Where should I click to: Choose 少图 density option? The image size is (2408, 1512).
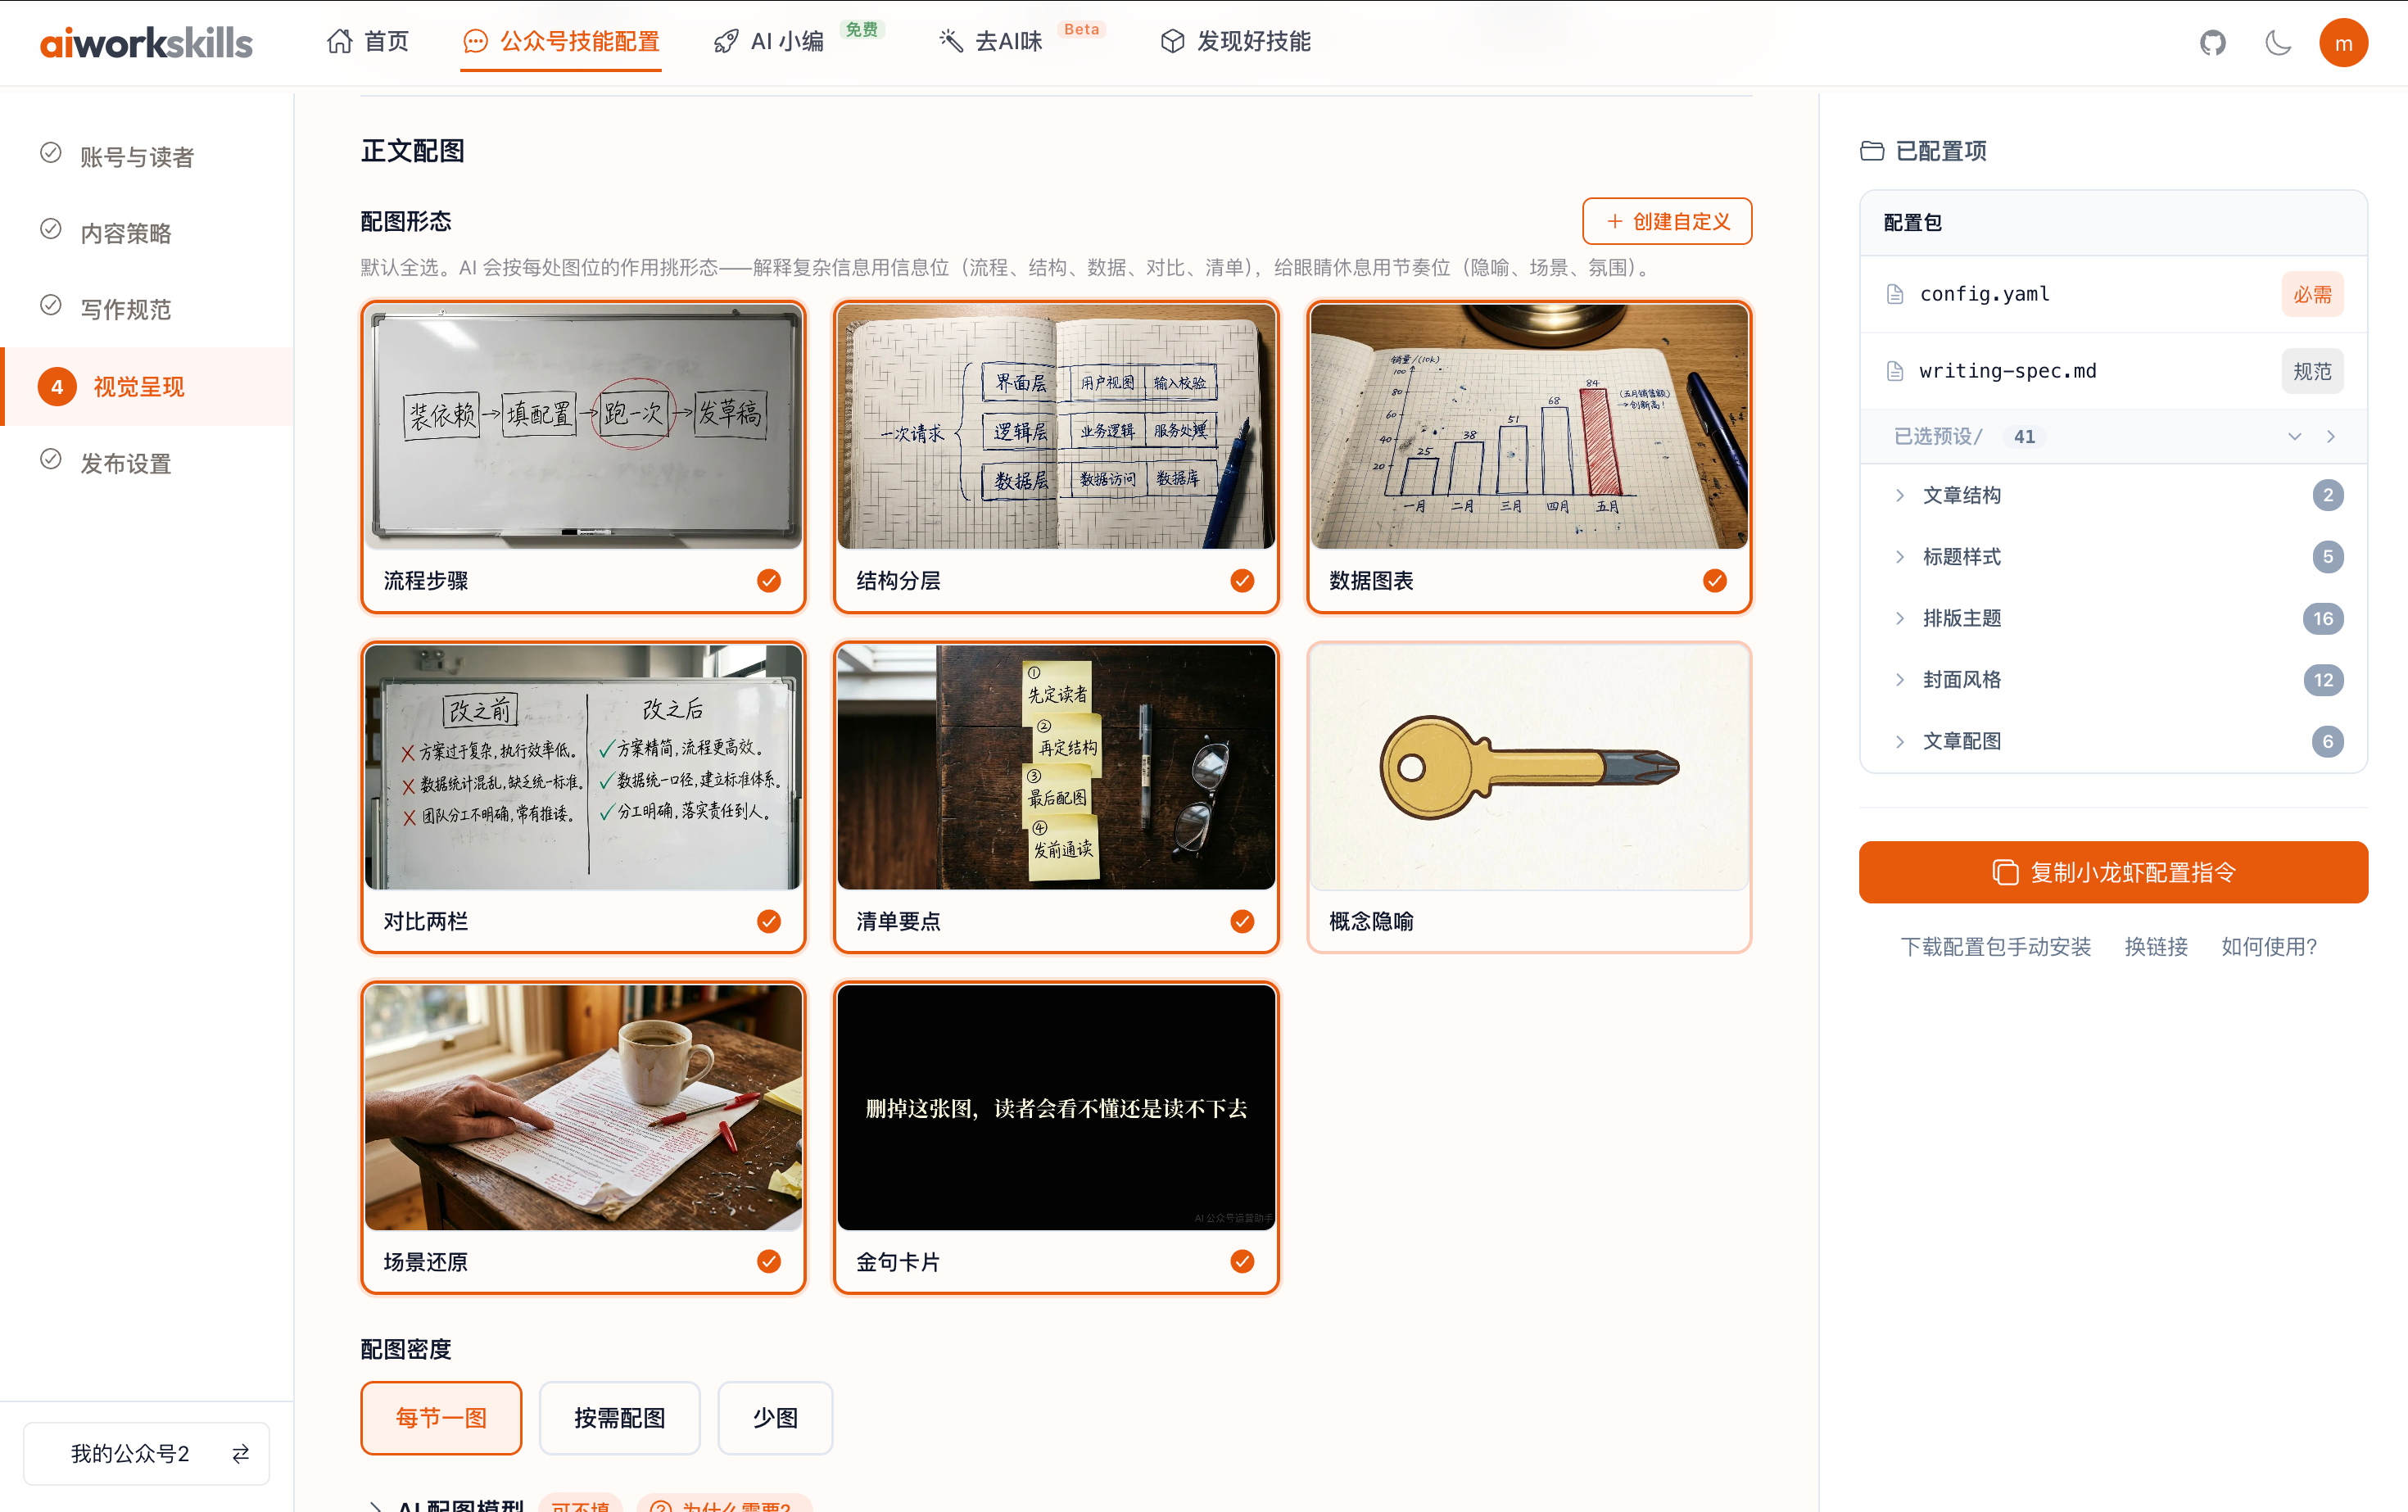coord(775,1418)
